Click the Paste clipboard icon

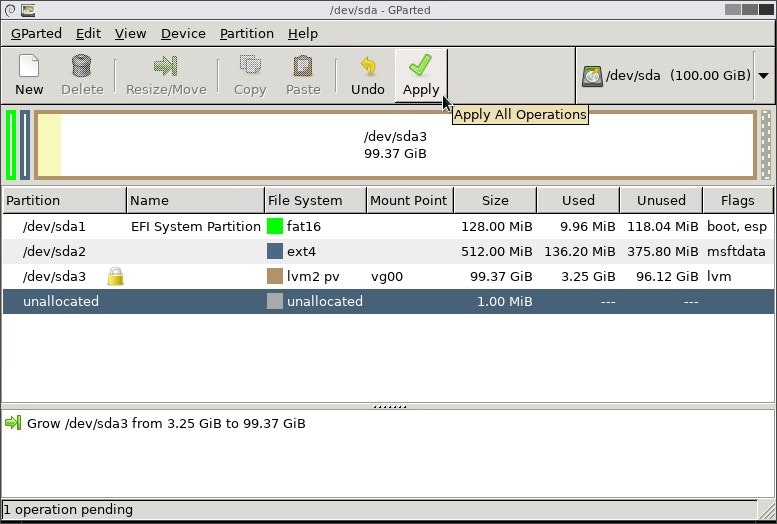pos(303,66)
